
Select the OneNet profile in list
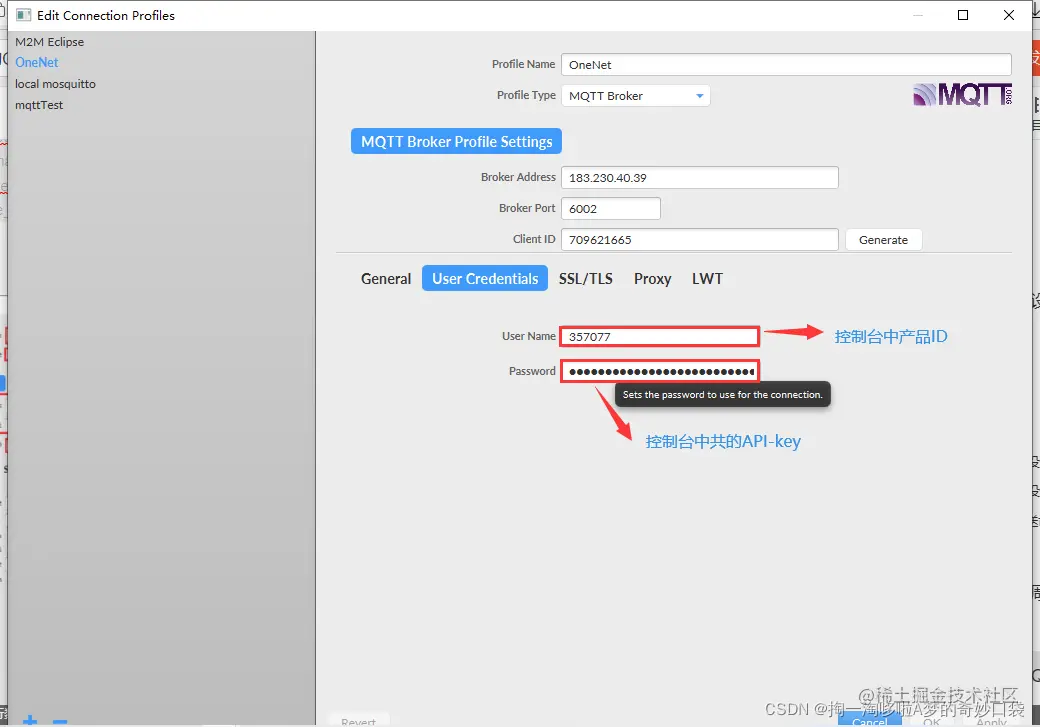pyautogui.click(x=37, y=62)
